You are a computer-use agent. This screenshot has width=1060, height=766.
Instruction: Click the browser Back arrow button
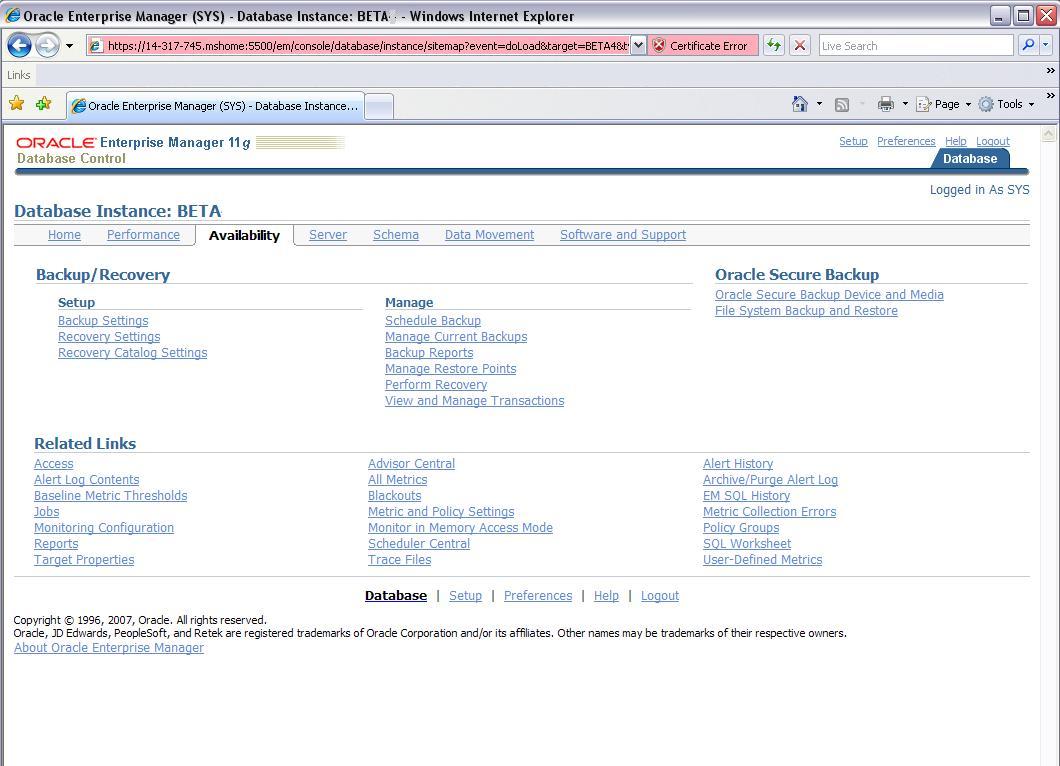19,45
